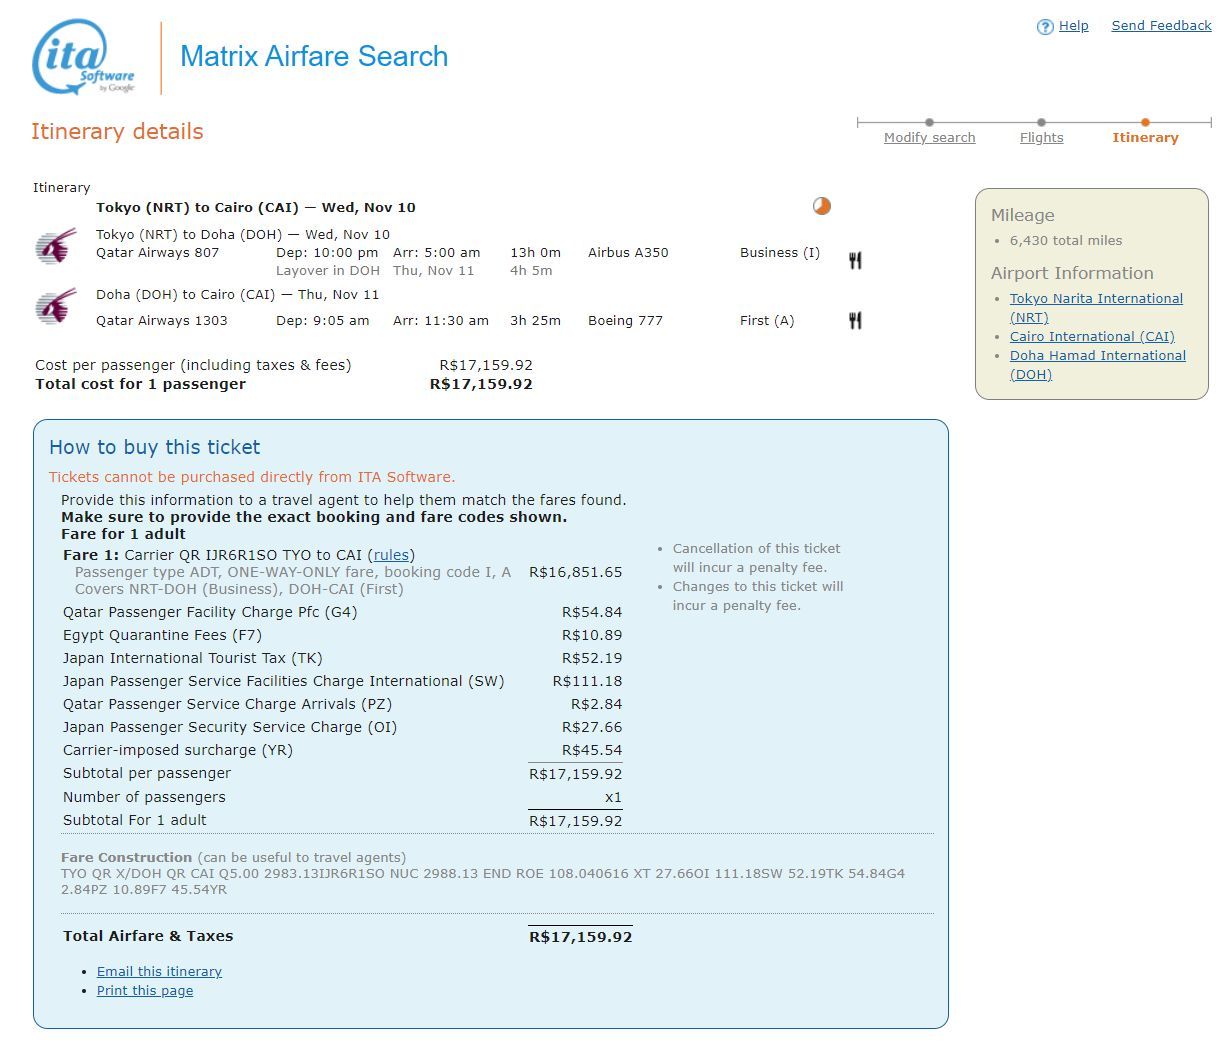Click the orange pie chart indicator icon

821,206
